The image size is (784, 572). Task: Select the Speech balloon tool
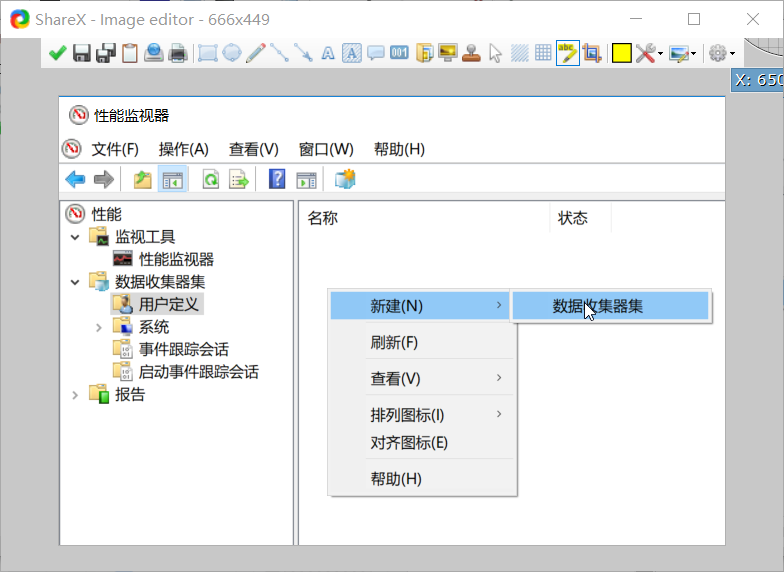coord(376,53)
